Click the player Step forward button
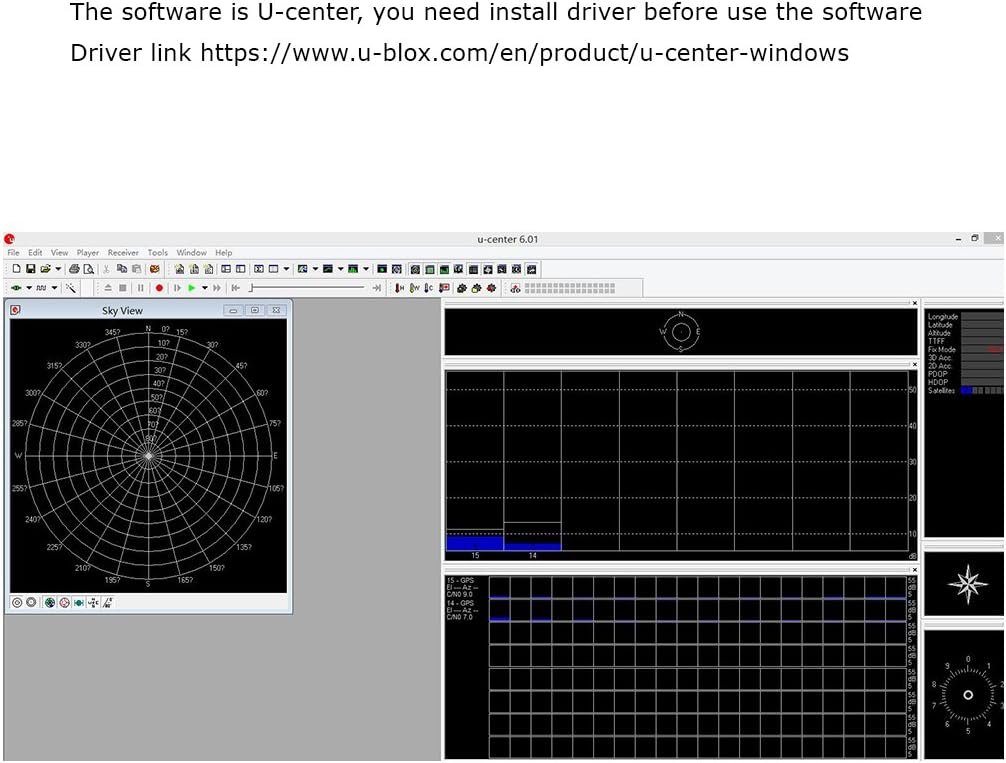Screen dimensions: 1006x763 coord(177,288)
